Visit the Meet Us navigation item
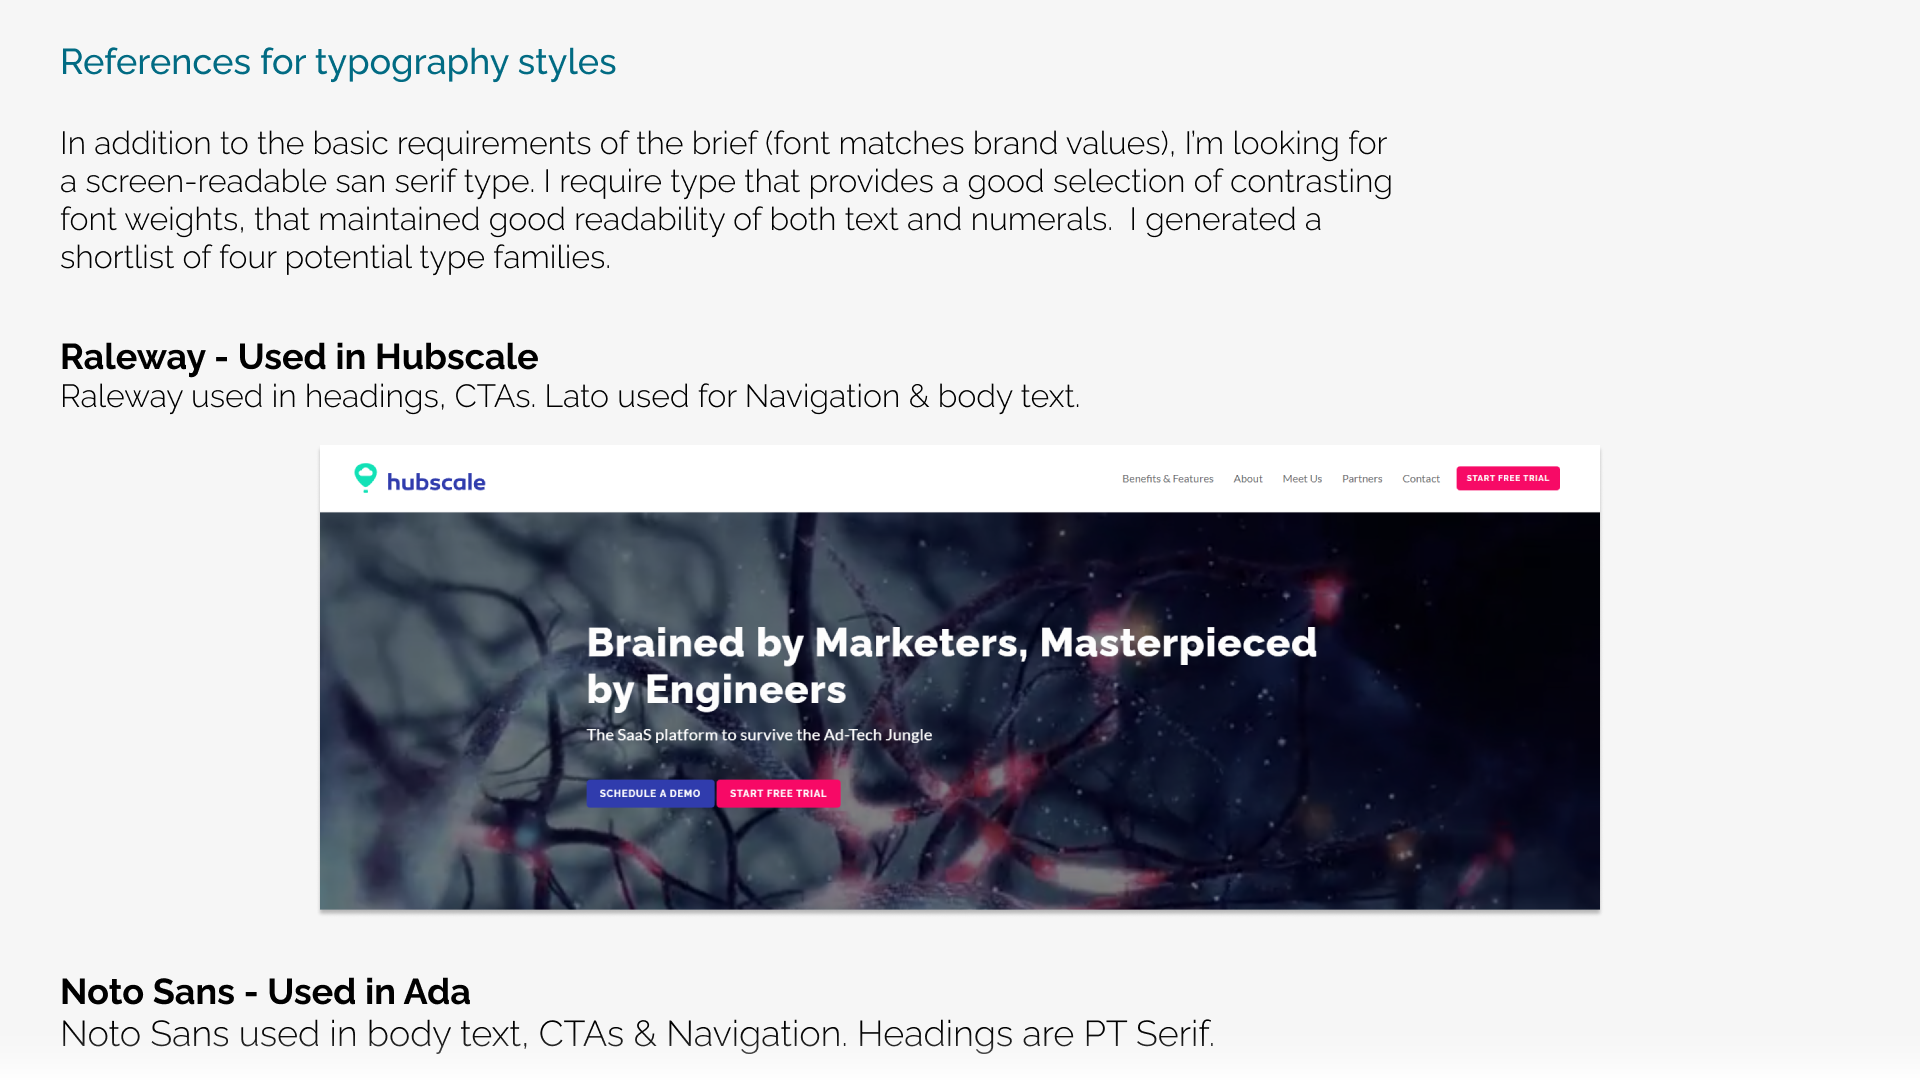 (1302, 479)
